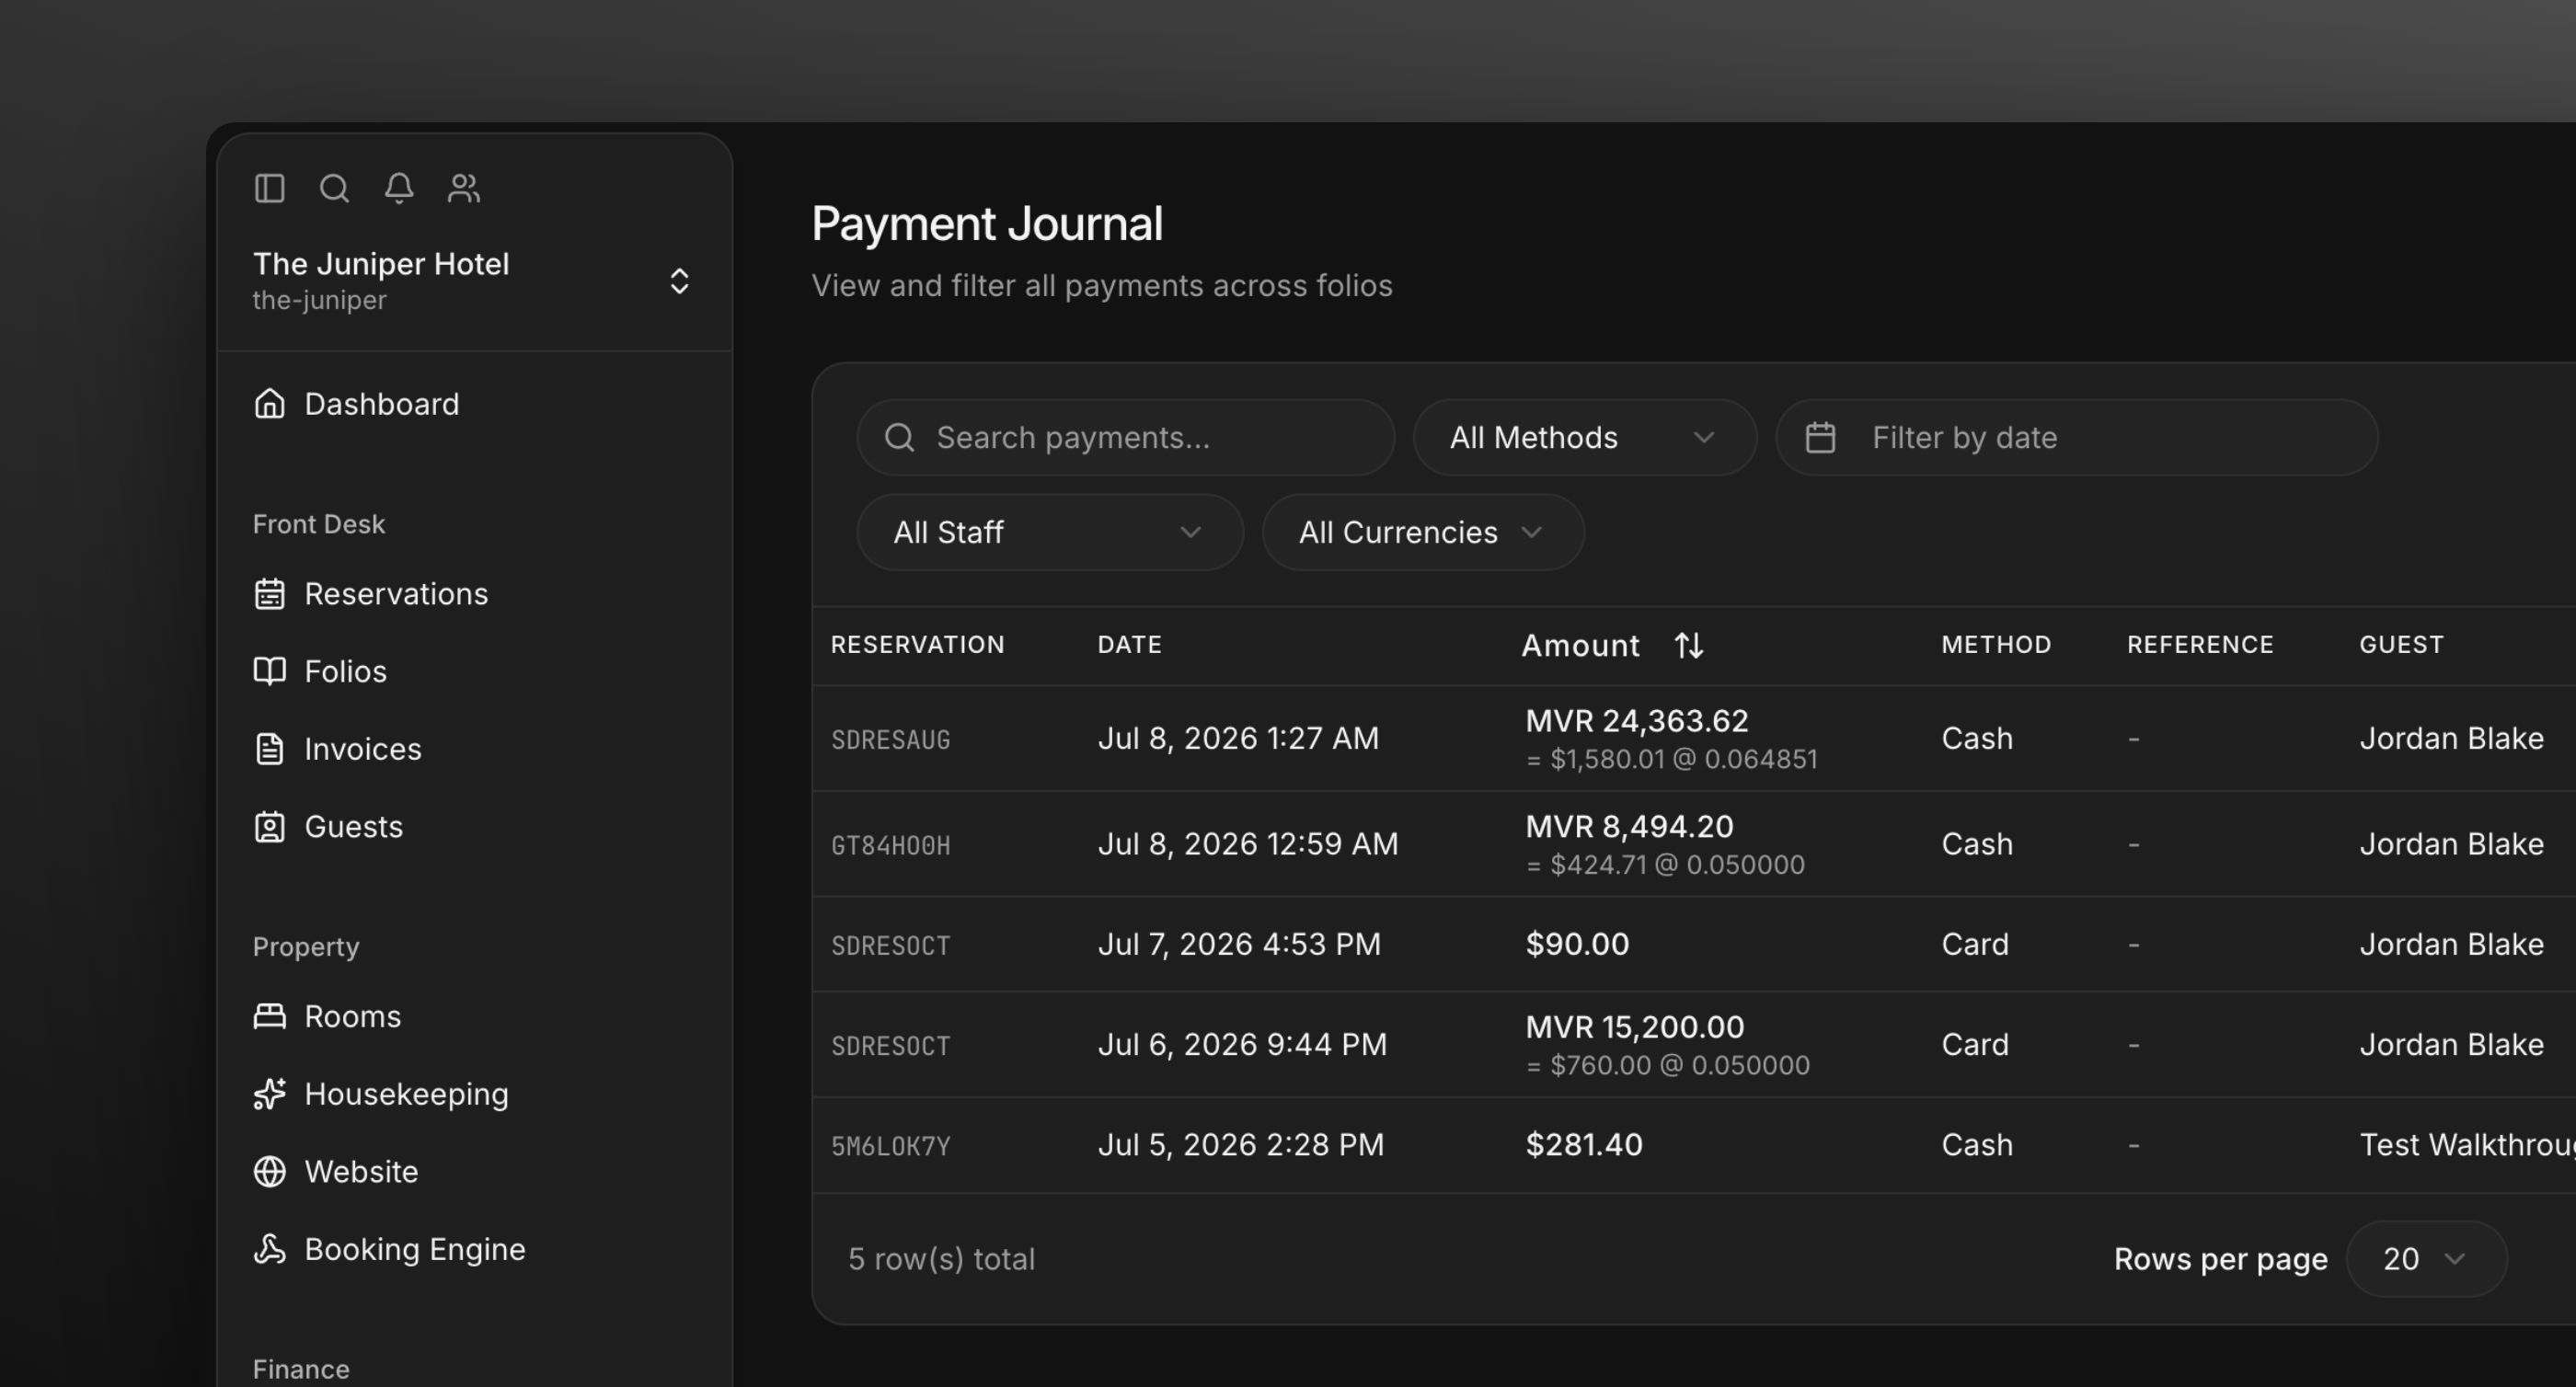Click the Dashboard home icon
Viewport: 2576px width, 1387px height.
270,404
